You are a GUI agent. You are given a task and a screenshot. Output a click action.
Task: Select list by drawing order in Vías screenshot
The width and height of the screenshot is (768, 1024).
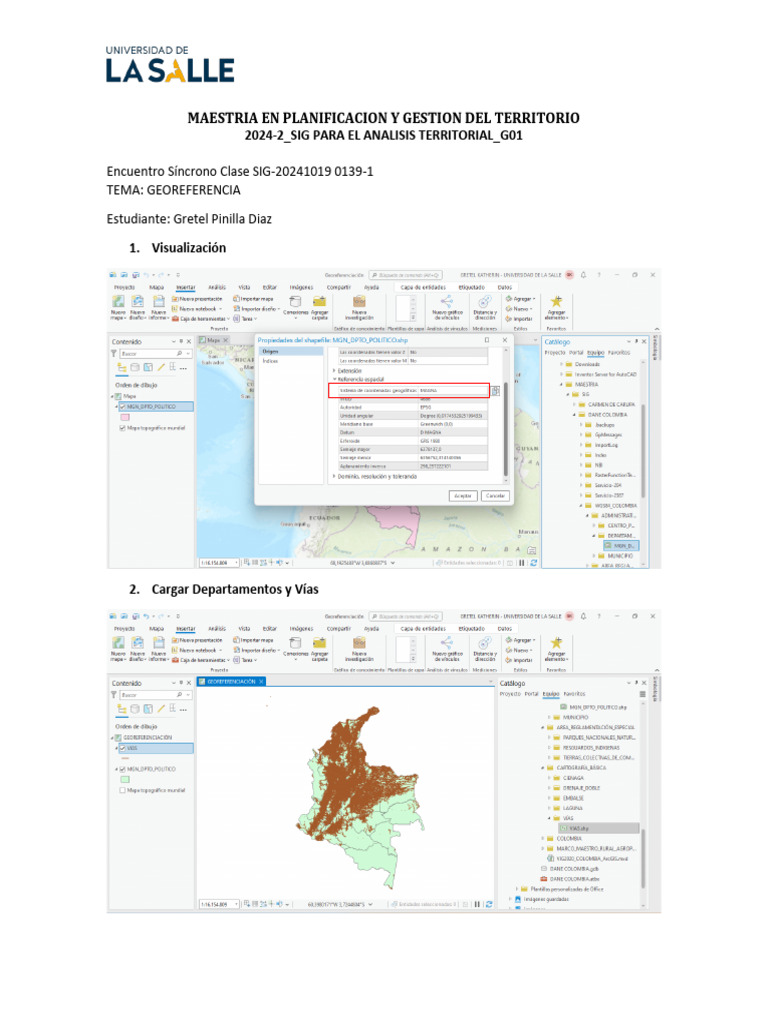point(121,709)
